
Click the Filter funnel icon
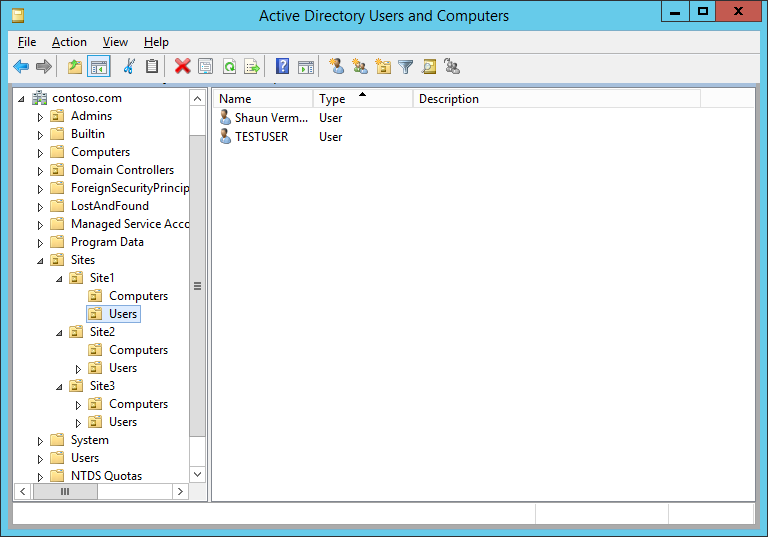(x=406, y=66)
